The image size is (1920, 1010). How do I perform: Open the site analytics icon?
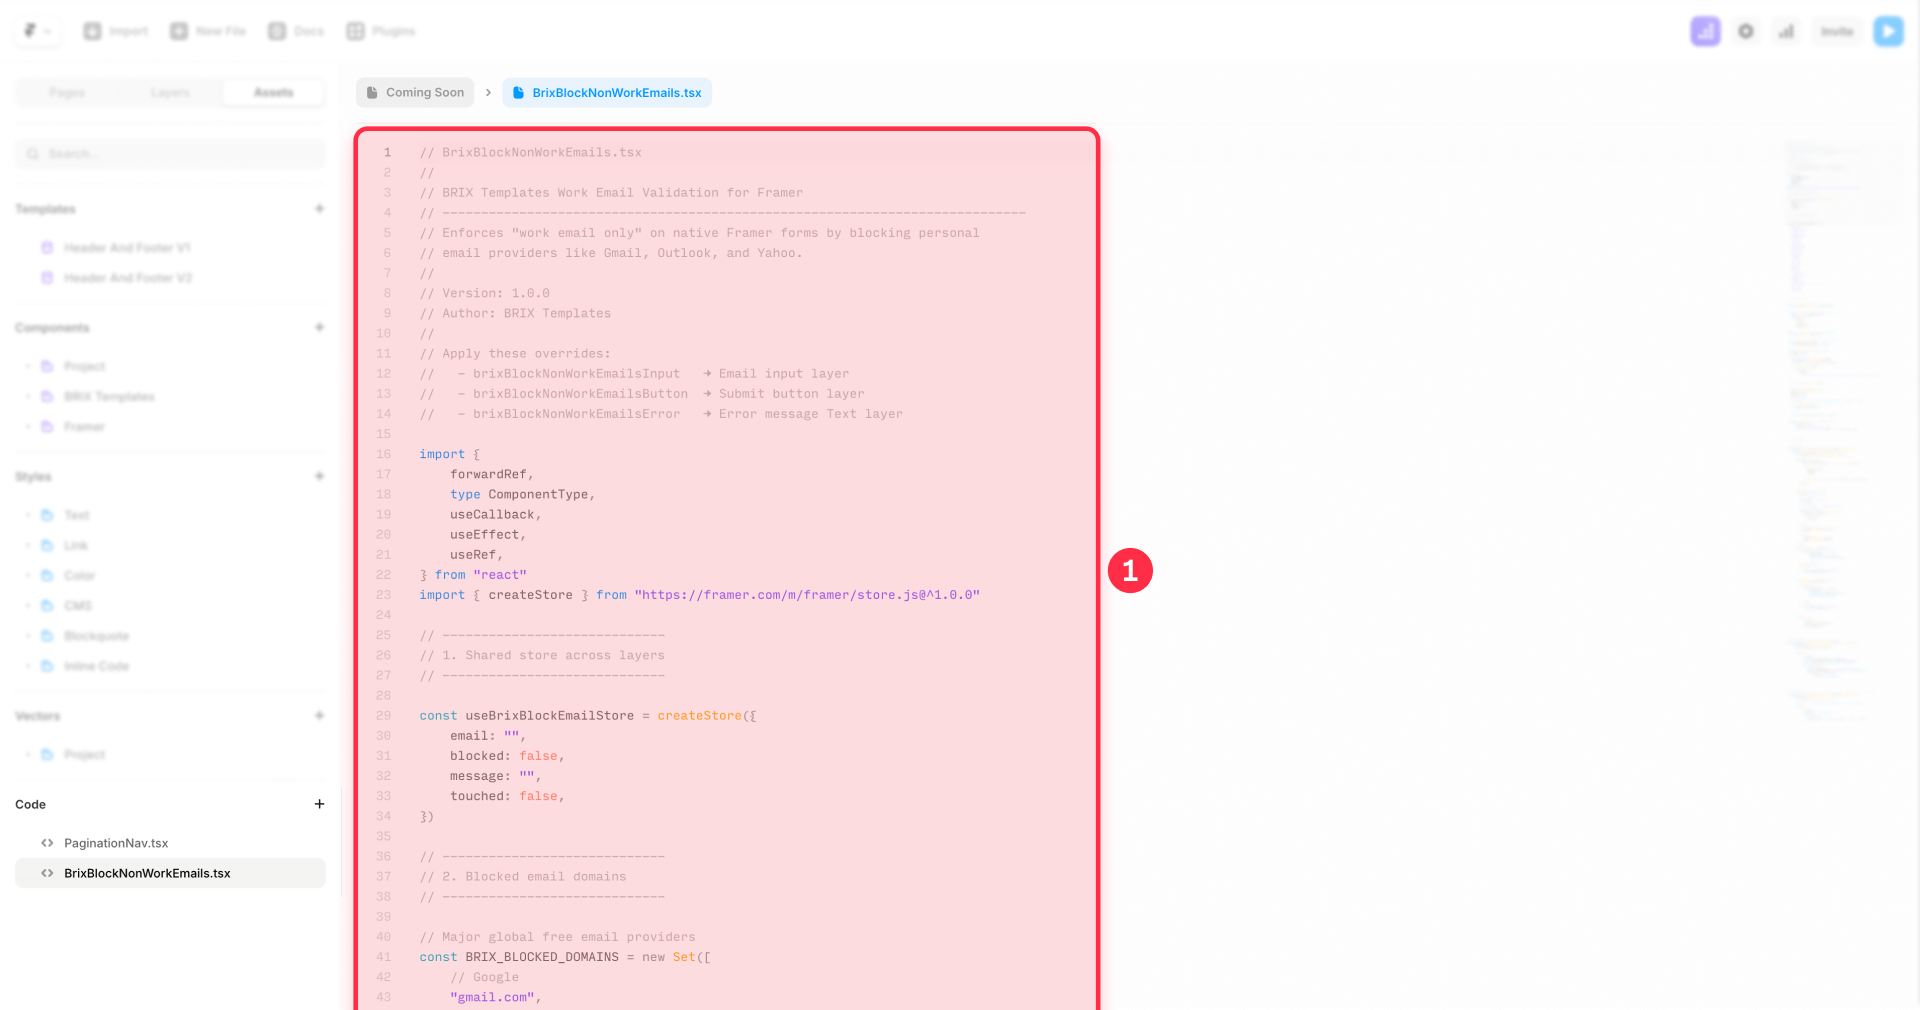pyautogui.click(x=1786, y=31)
